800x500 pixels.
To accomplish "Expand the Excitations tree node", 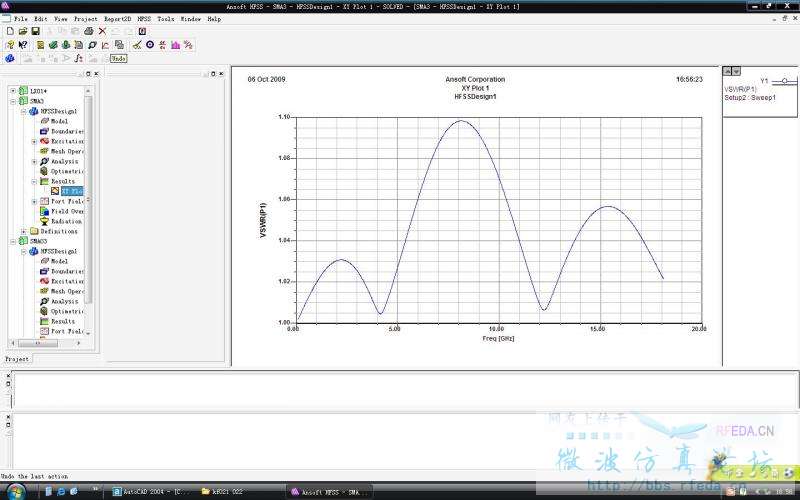I will (x=35, y=141).
